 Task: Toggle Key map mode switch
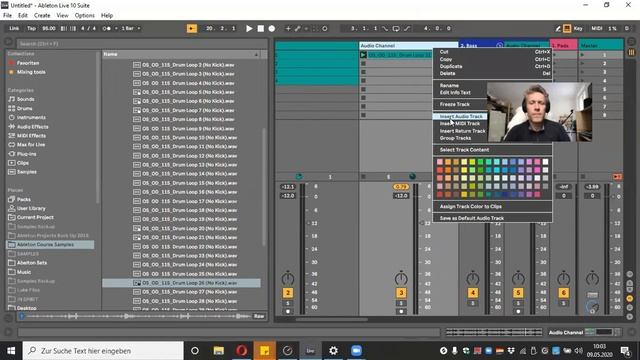(x=578, y=28)
